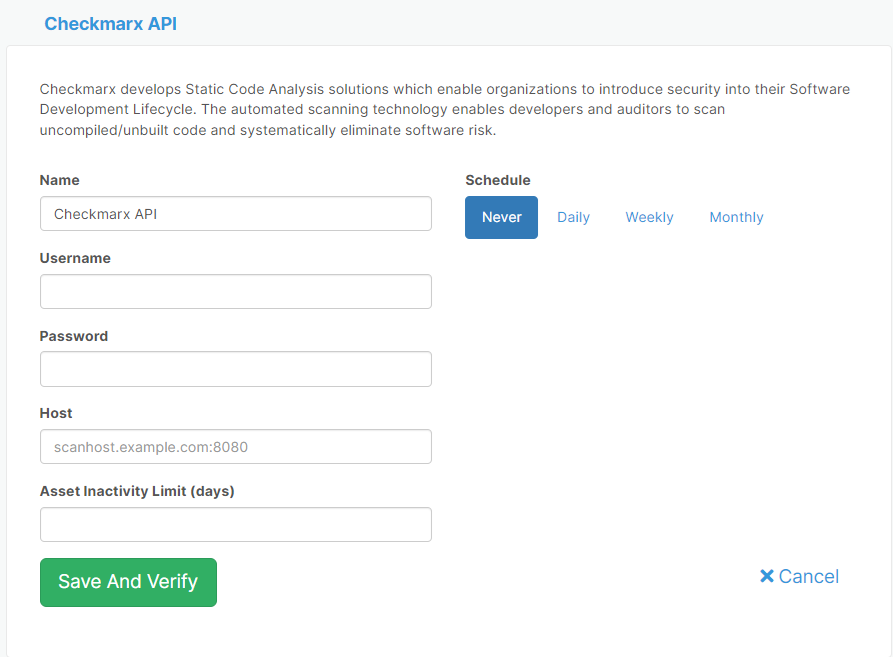Click the Cancel link
Image resolution: width=893 pixels, height=657 pixels.
799,576
